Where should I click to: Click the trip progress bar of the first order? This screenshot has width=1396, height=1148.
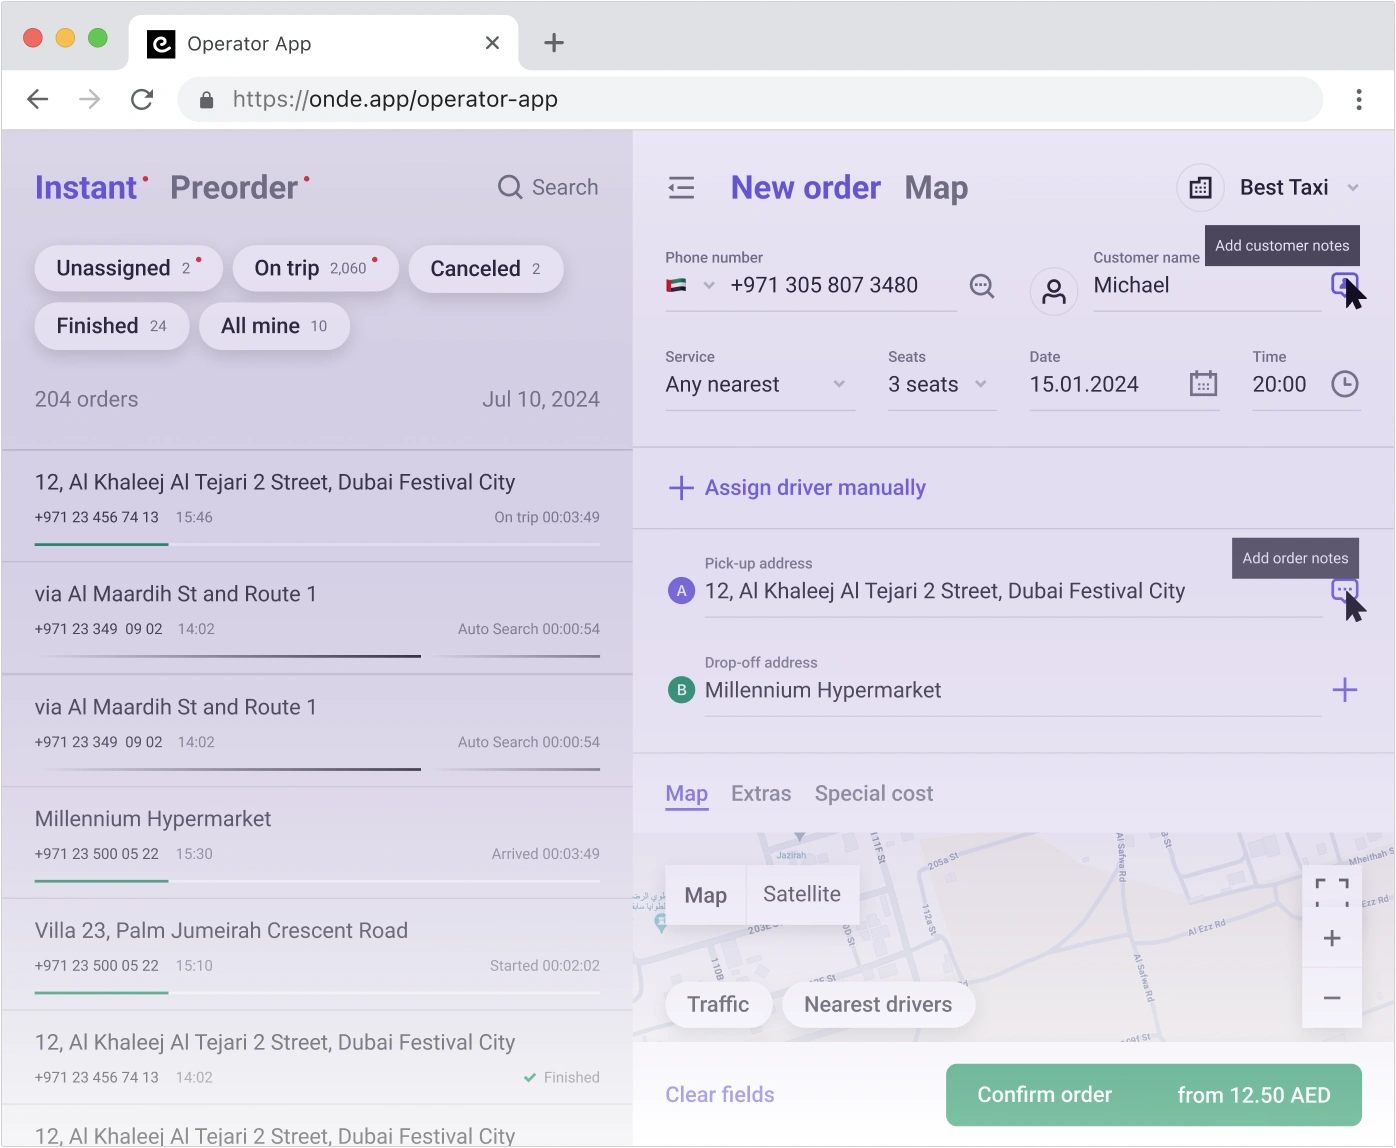pos(316,544)
